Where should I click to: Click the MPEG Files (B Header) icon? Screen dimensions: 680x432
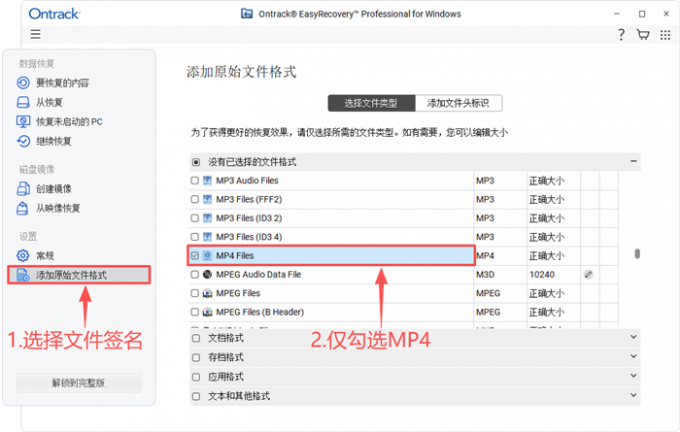(x=207, y=312)
